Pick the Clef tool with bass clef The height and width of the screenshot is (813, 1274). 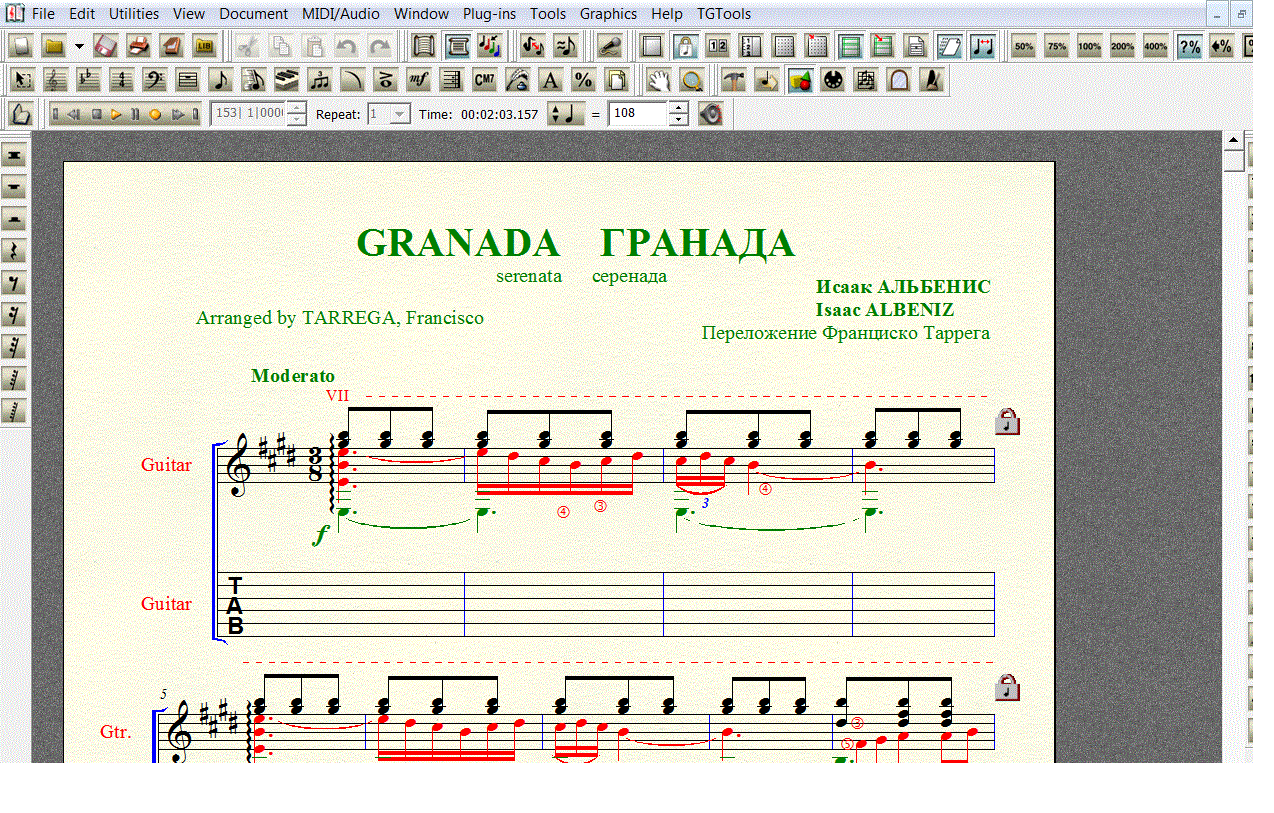point(154,80)
